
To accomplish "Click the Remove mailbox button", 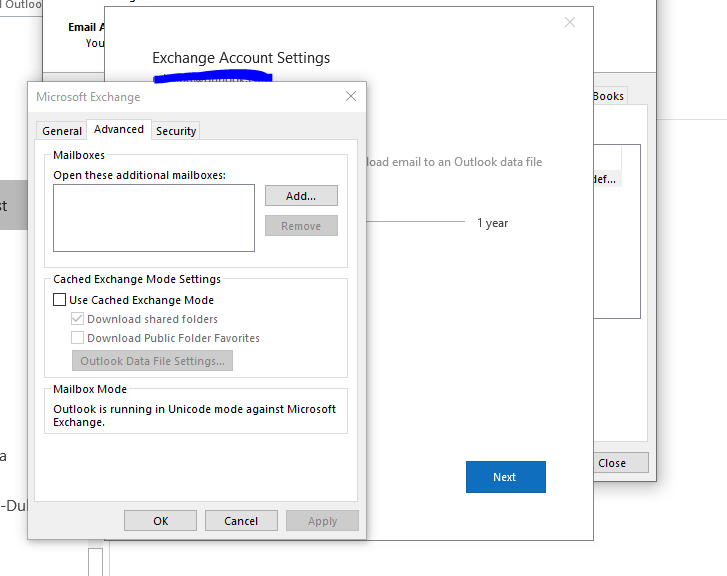I will coord(301,226).
